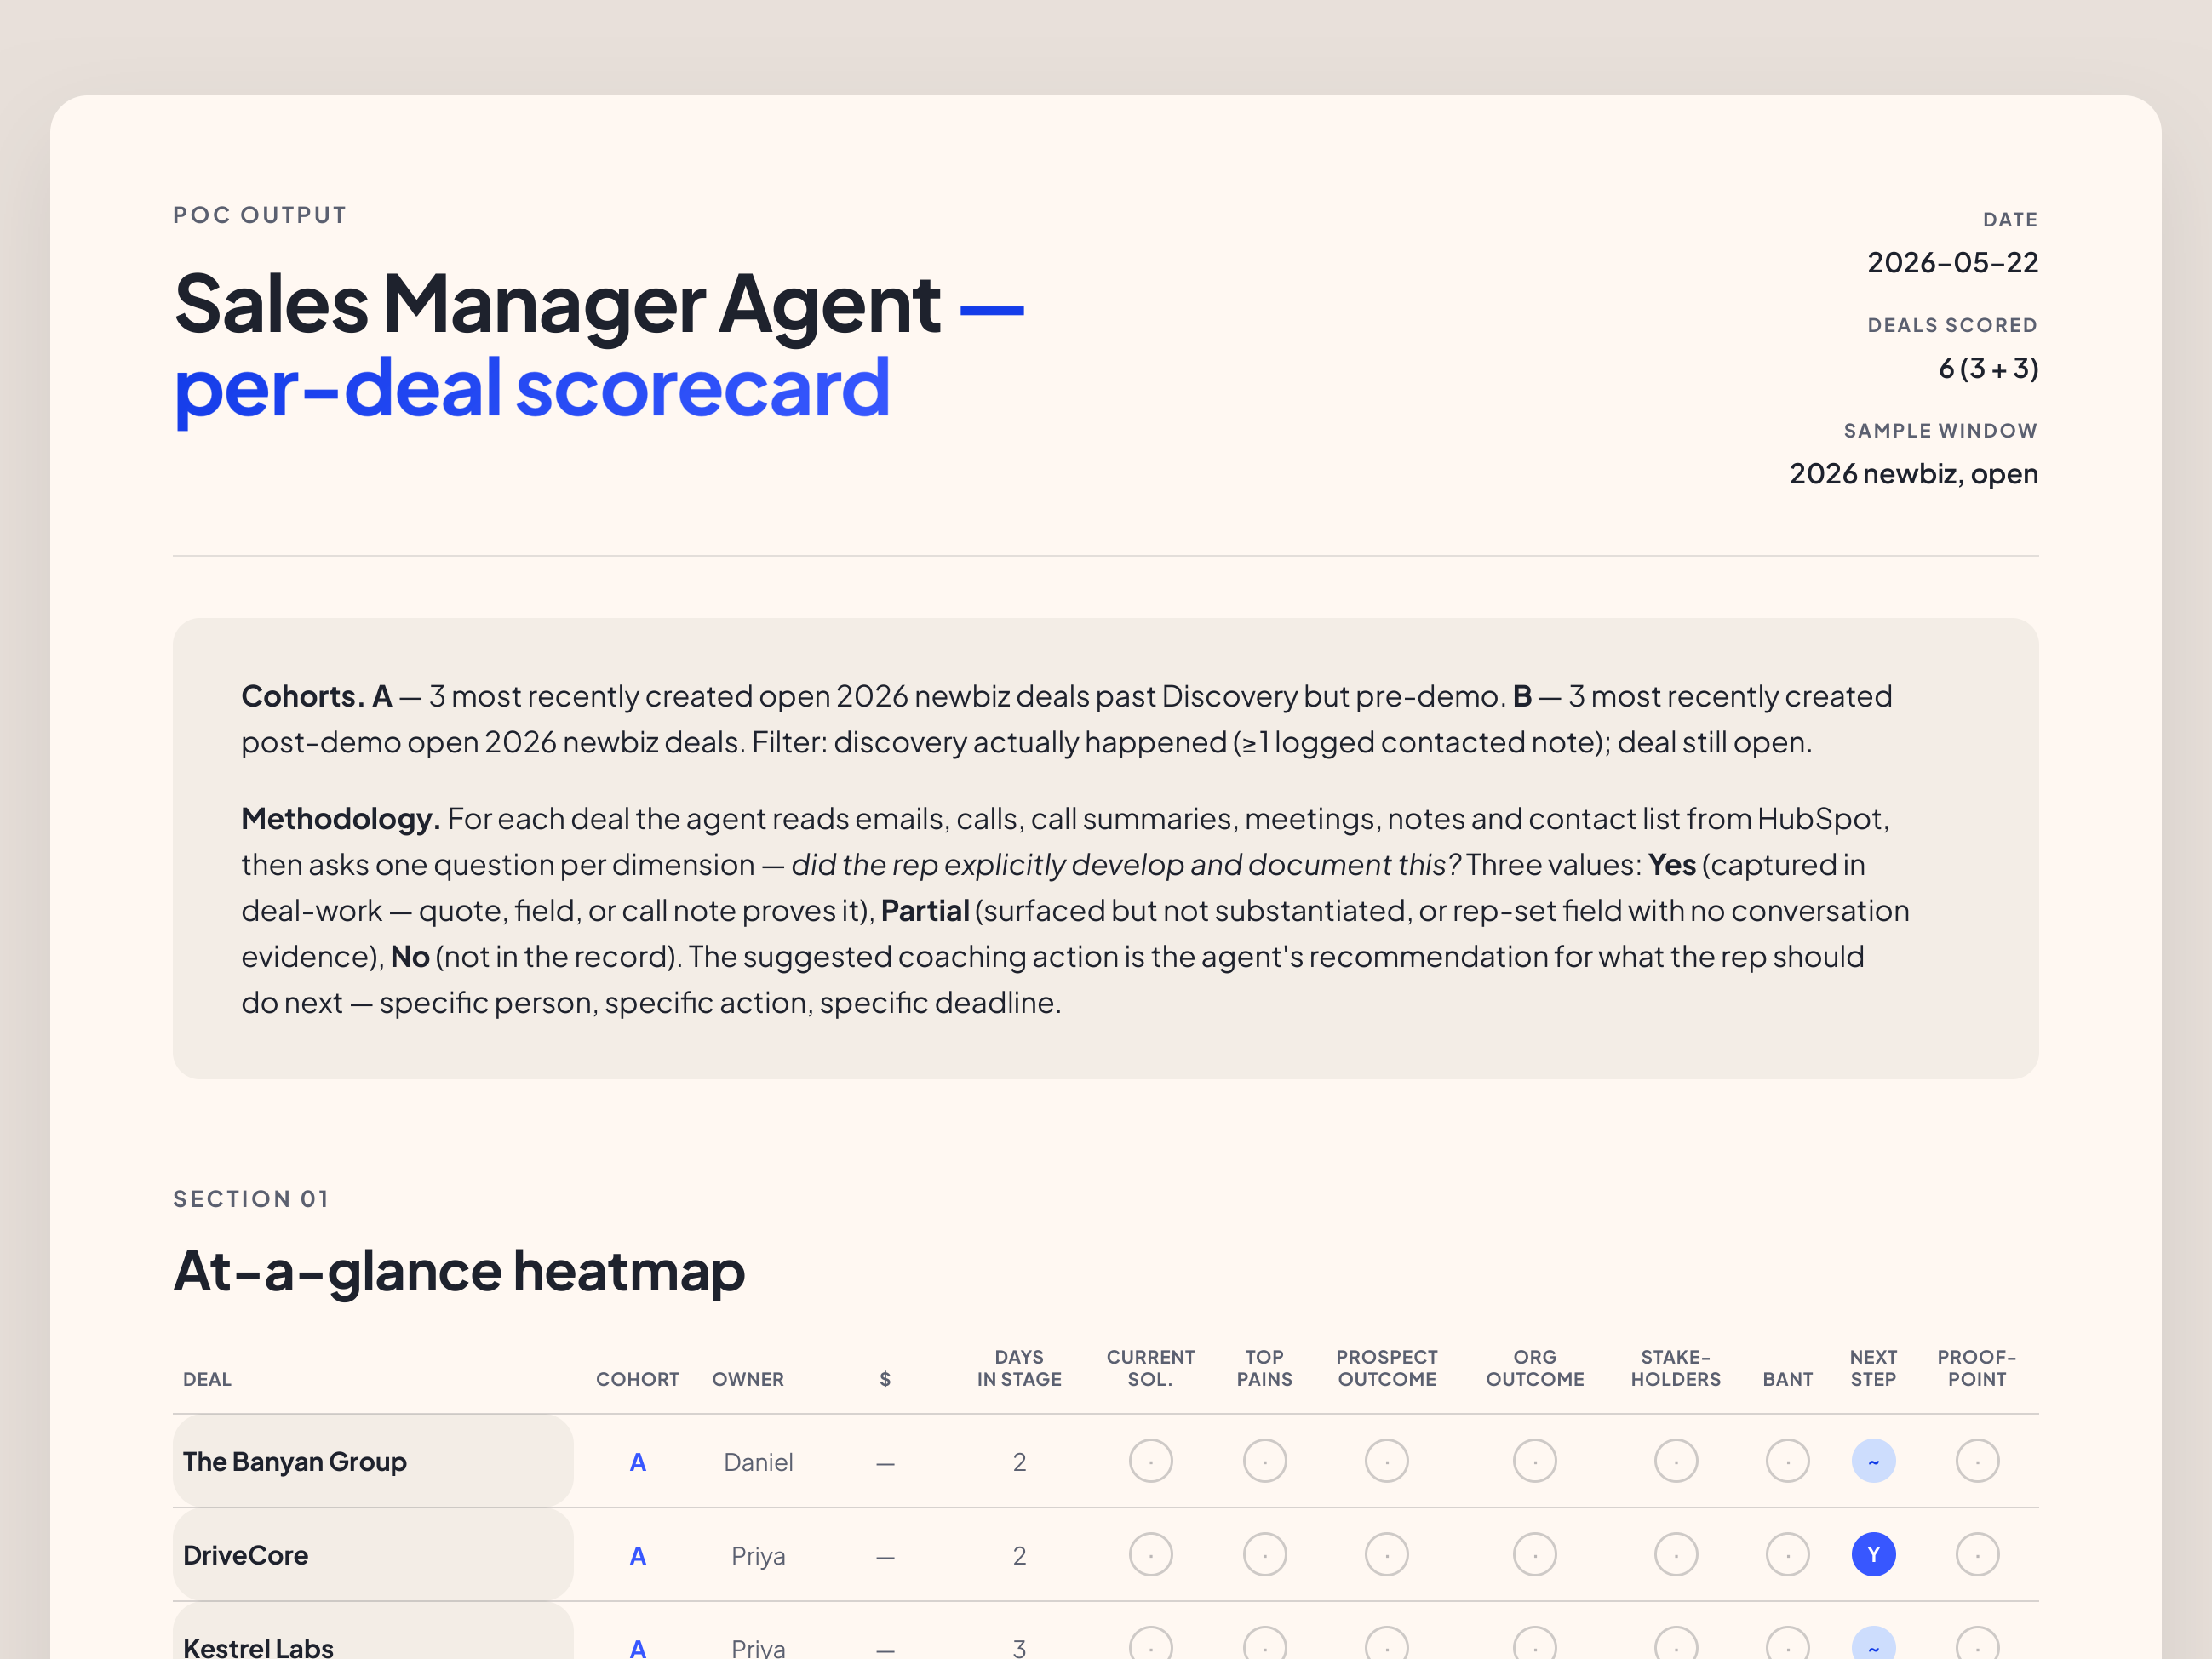2212x1659 pixels.
Task: Click owner Daniel in Banyan Group row
Action: point(758,1462)
